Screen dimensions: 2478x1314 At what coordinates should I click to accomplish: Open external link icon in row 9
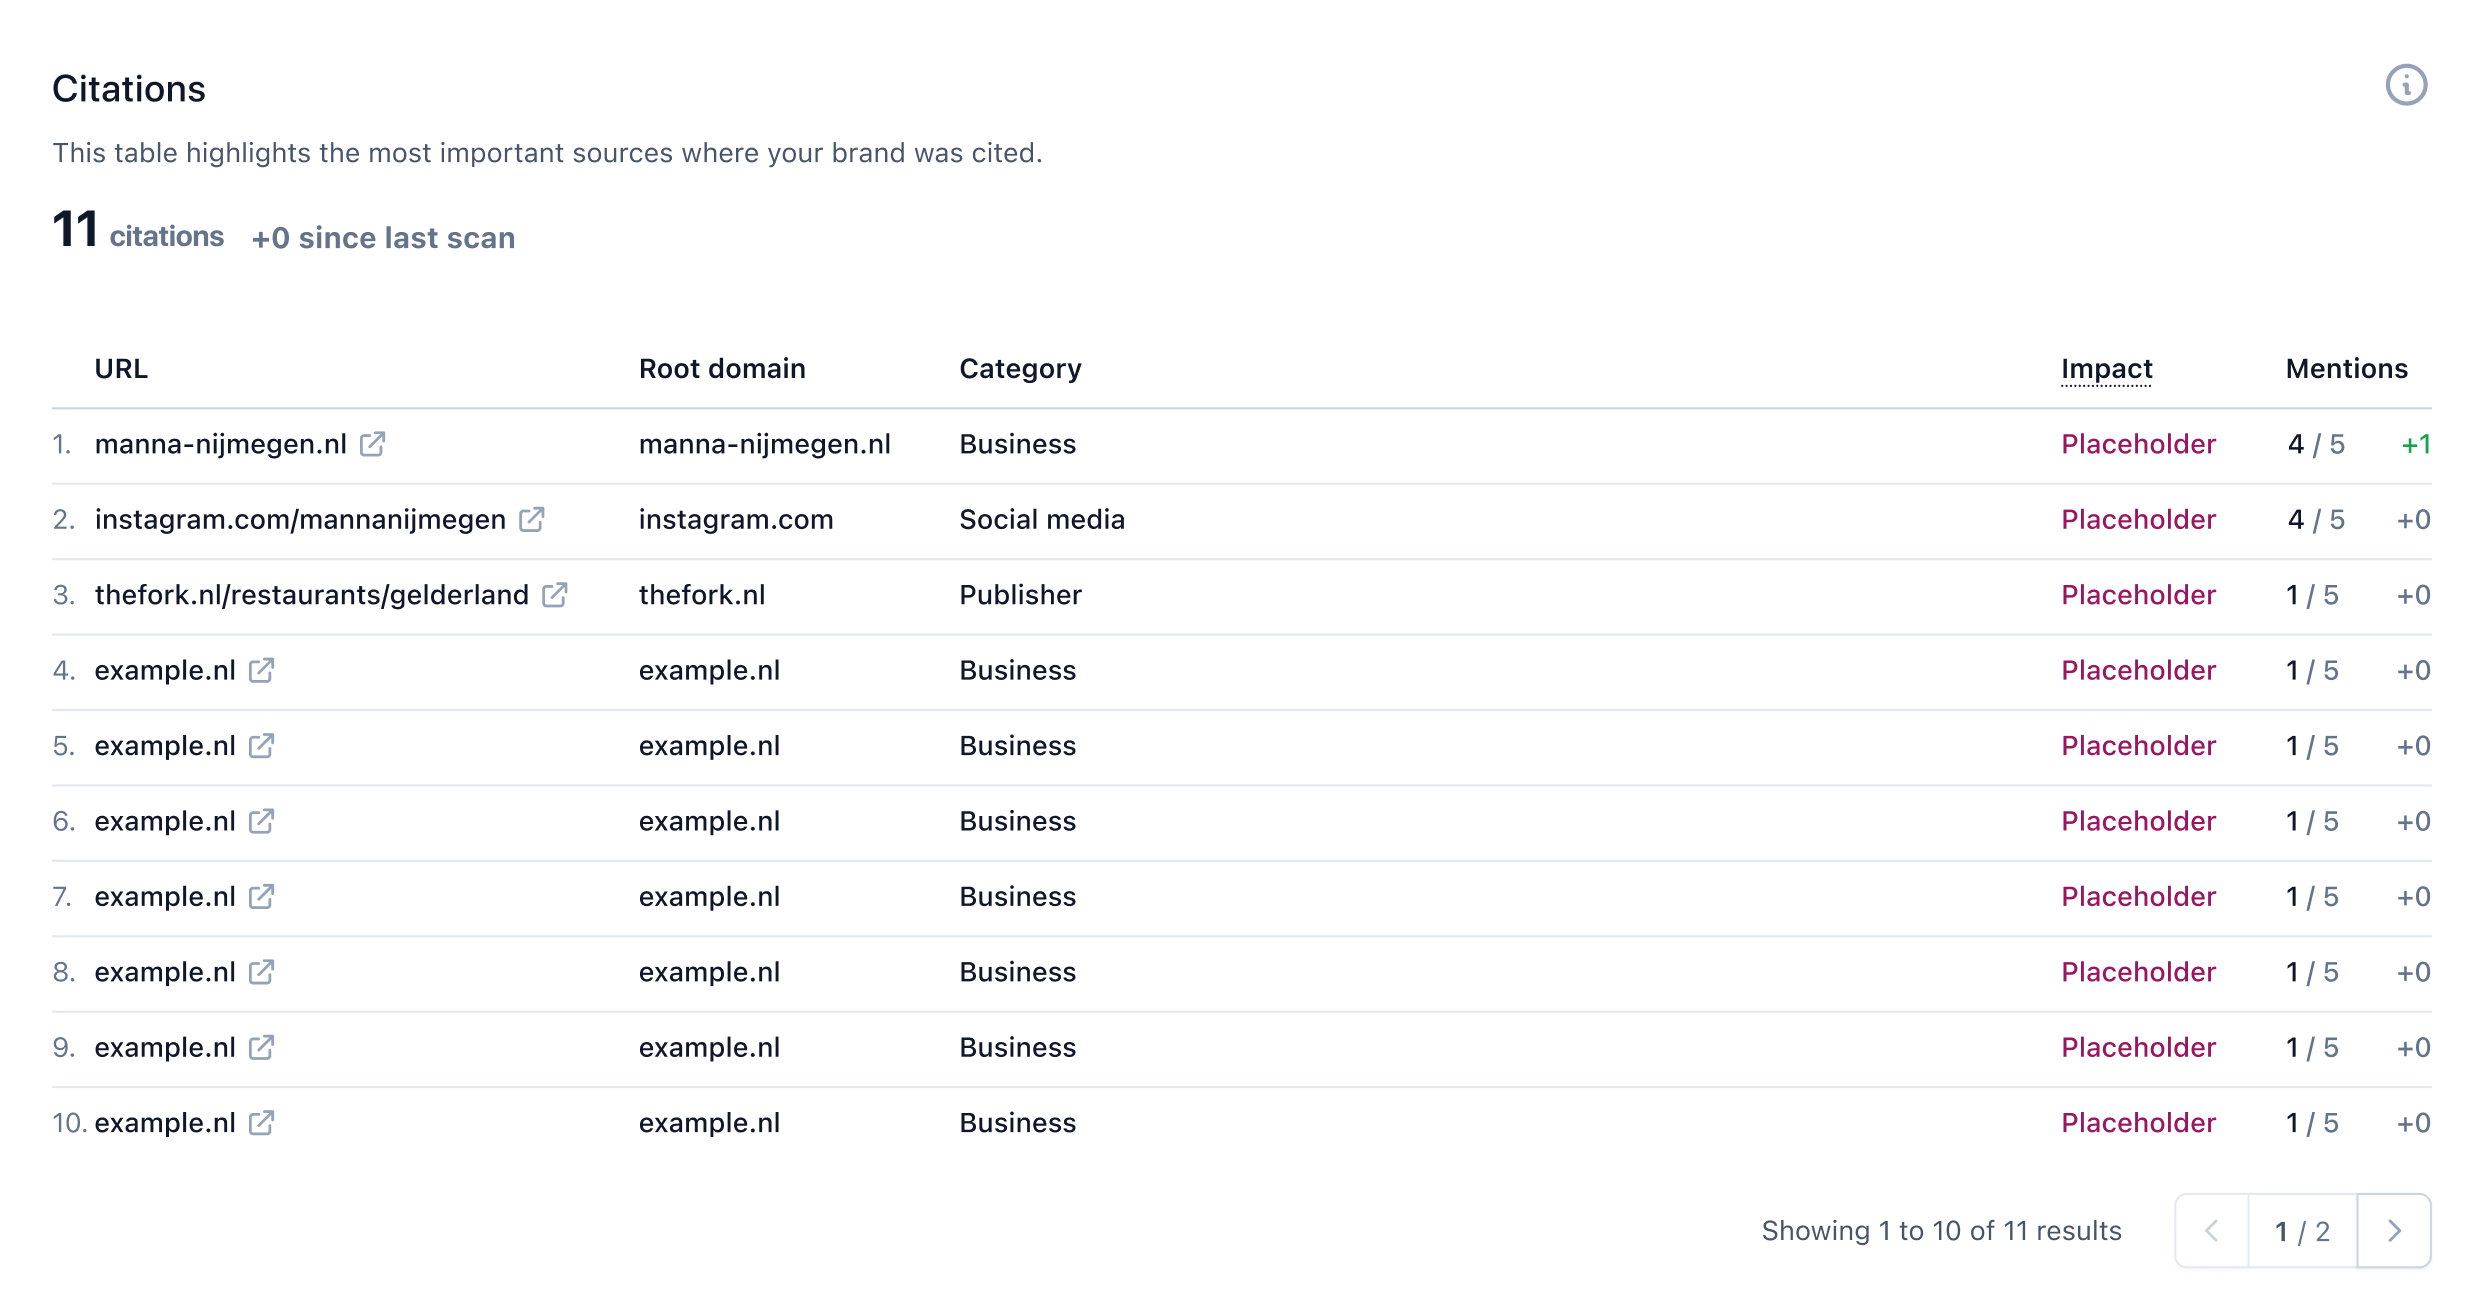point(261,1047)
